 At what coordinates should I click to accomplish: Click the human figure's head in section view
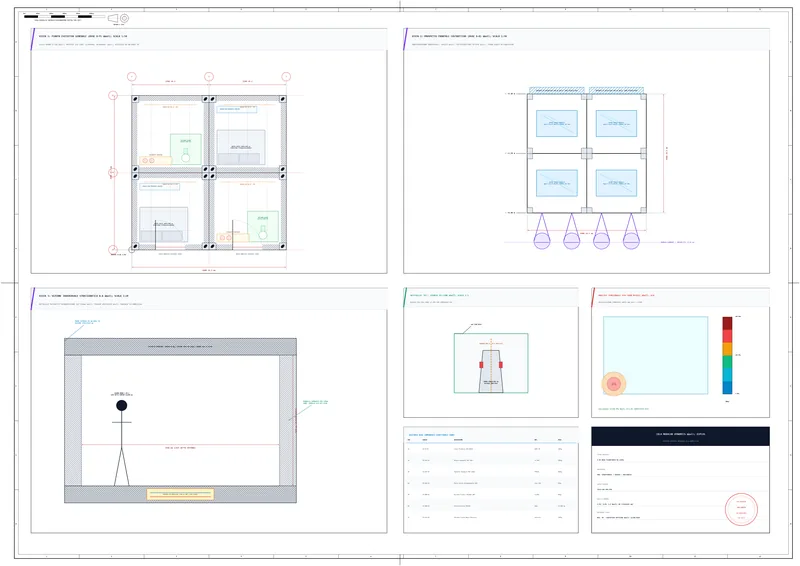121,405
